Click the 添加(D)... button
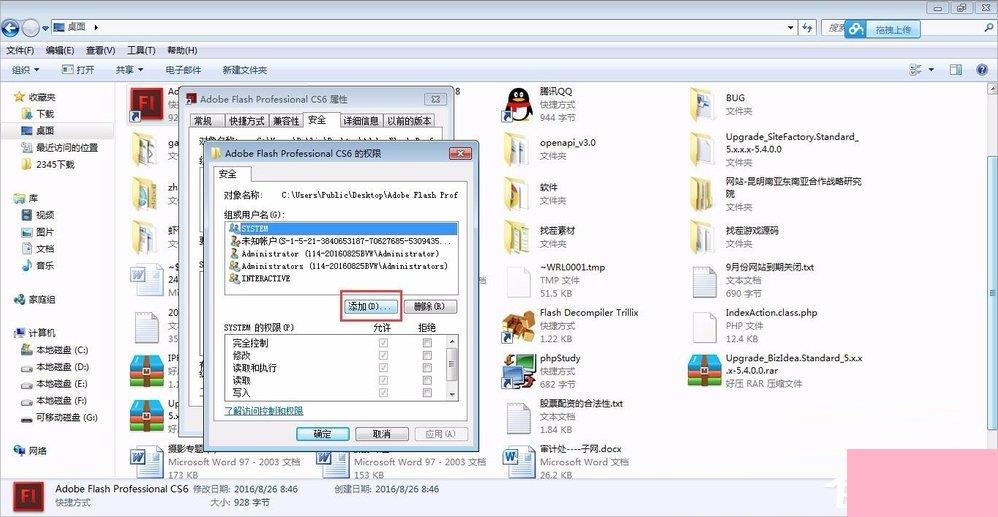Screen dimensions: 998x517 pos(372,306)
